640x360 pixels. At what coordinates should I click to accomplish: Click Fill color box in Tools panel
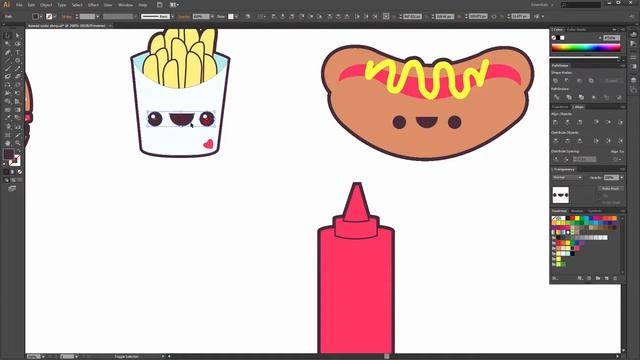click(9, 154)
